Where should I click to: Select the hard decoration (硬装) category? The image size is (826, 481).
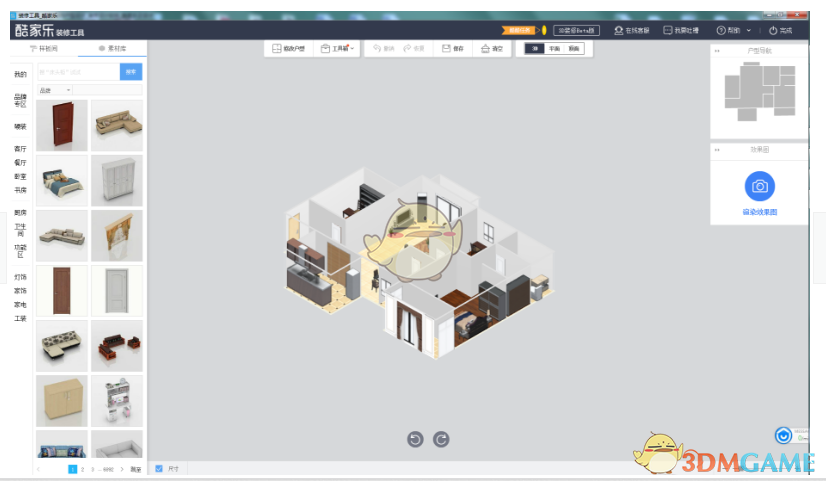point(20,126)
